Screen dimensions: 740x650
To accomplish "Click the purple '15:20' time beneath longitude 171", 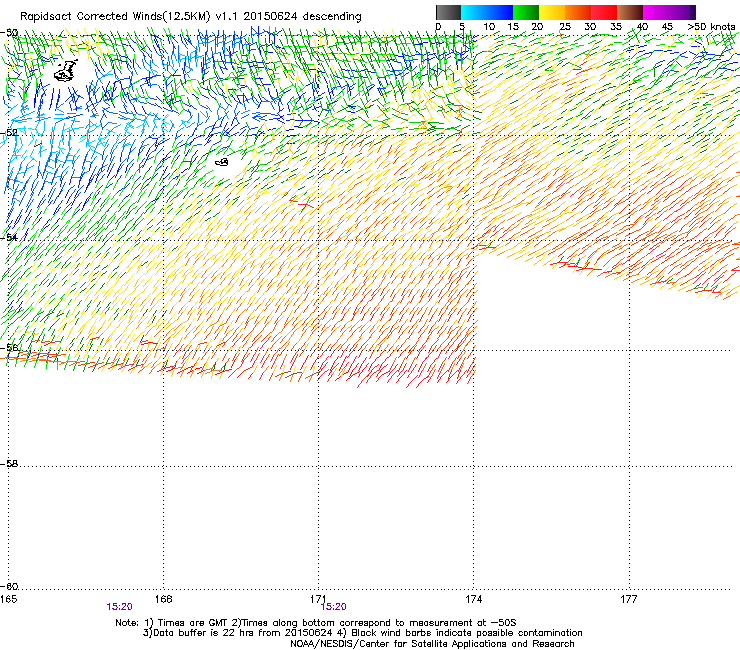I will 334,607.
